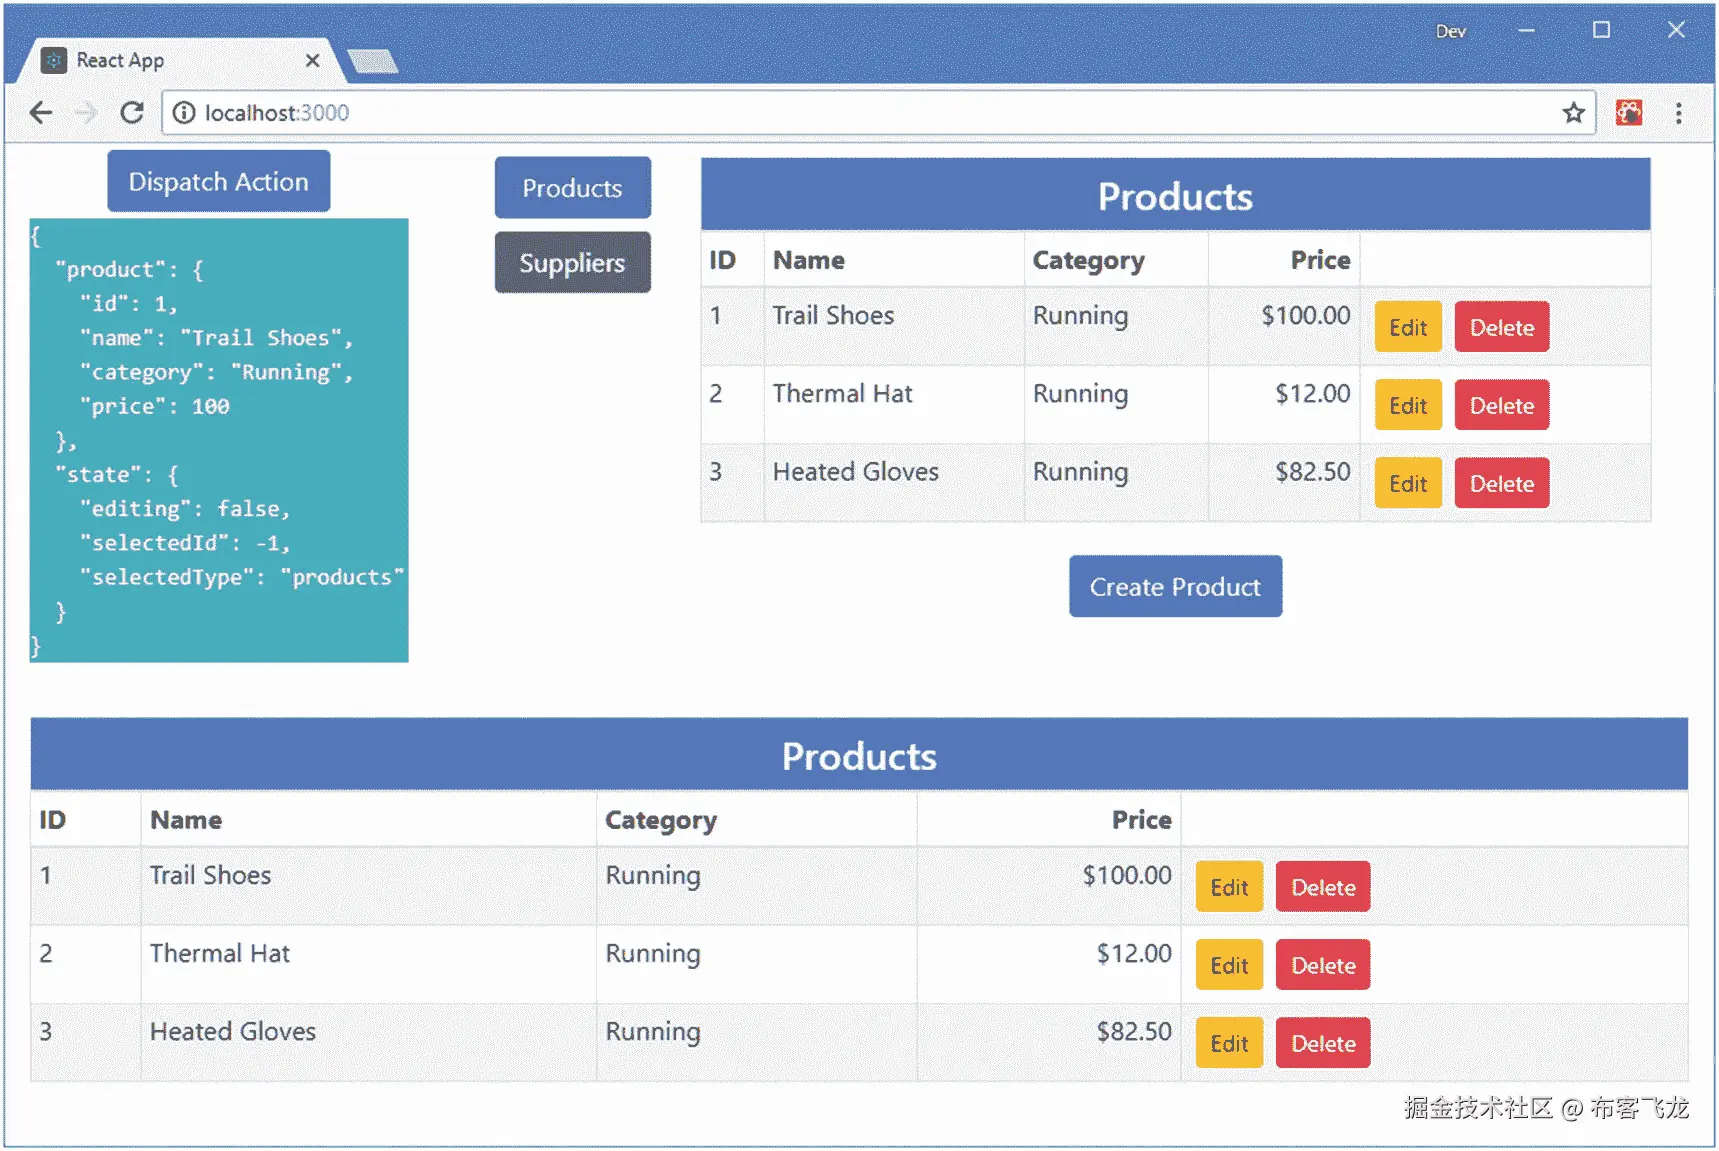Click the browser back arrow
The width and height of the screenshot is (1719, 1151).
click(x=41, y=113)
